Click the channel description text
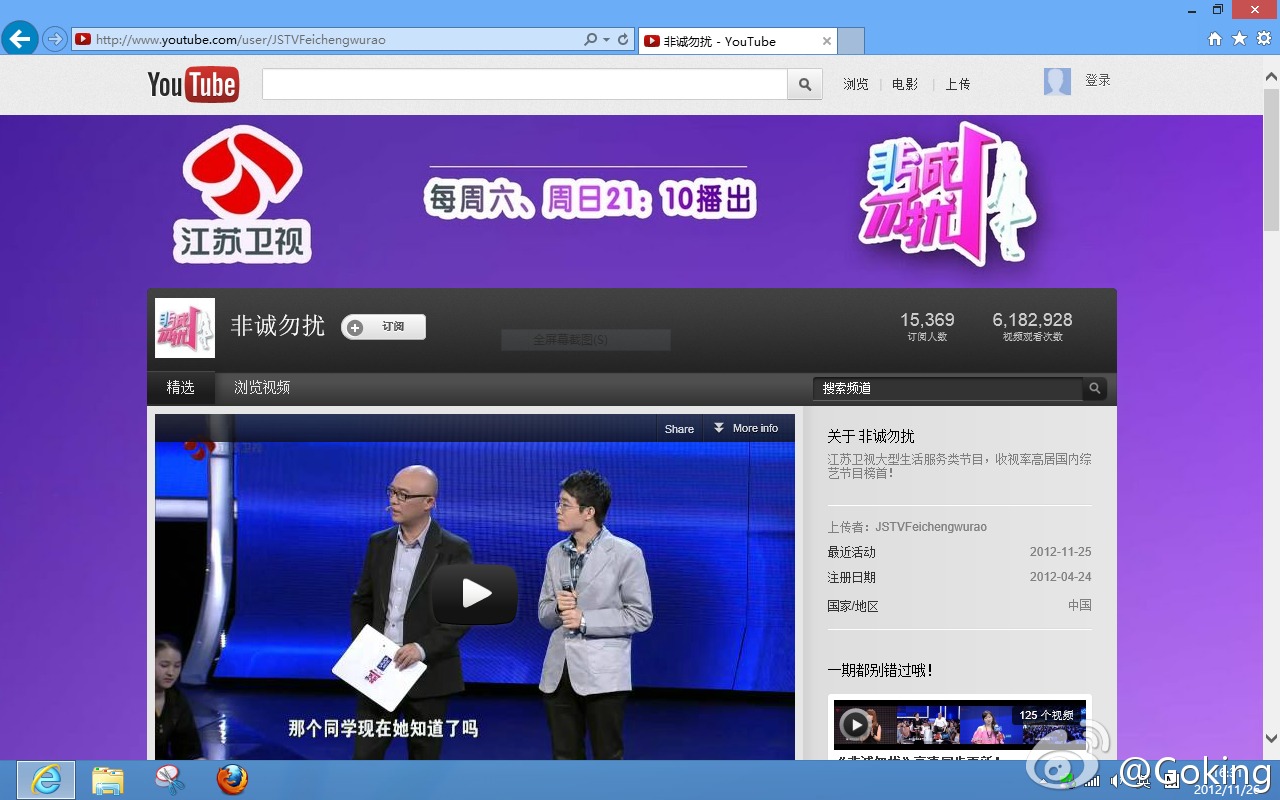The width and height of the screenshot is (1280, 800). coord(959,466)
